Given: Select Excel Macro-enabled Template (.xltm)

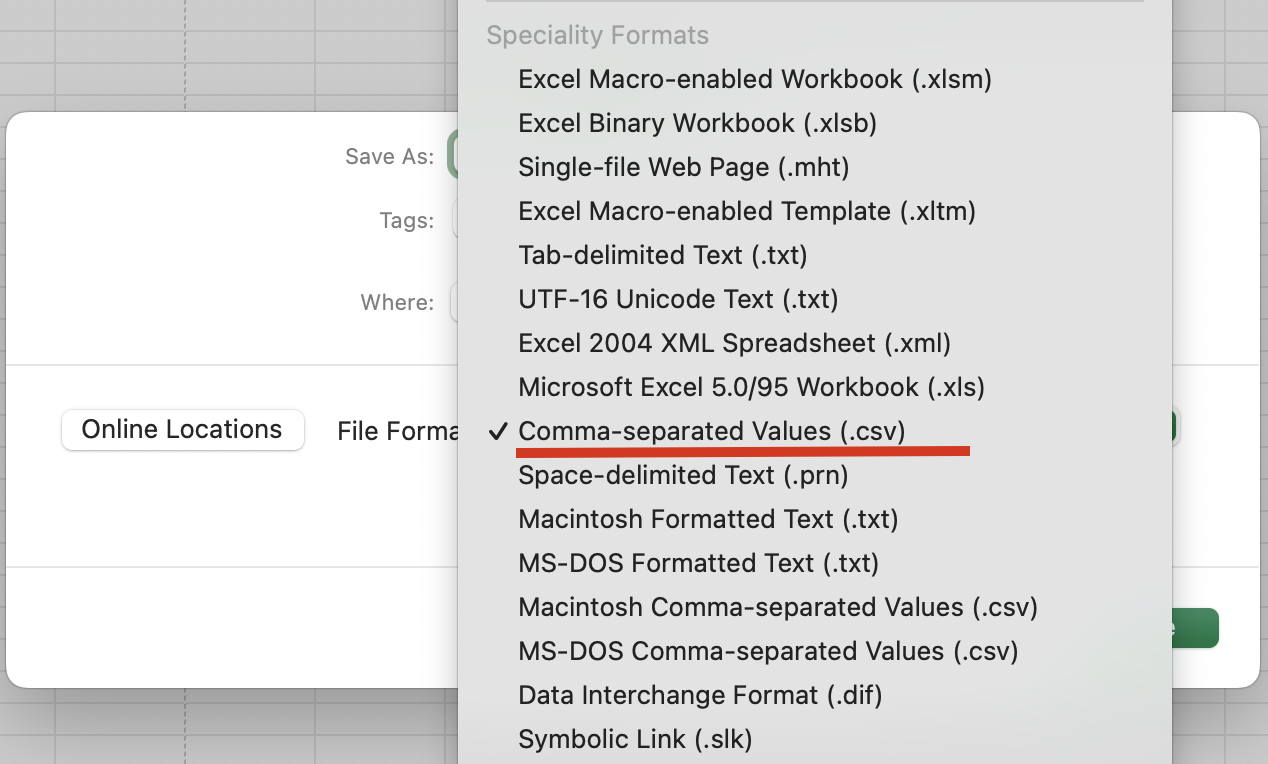Looking at the screenshot, I should tap(746, 211).
